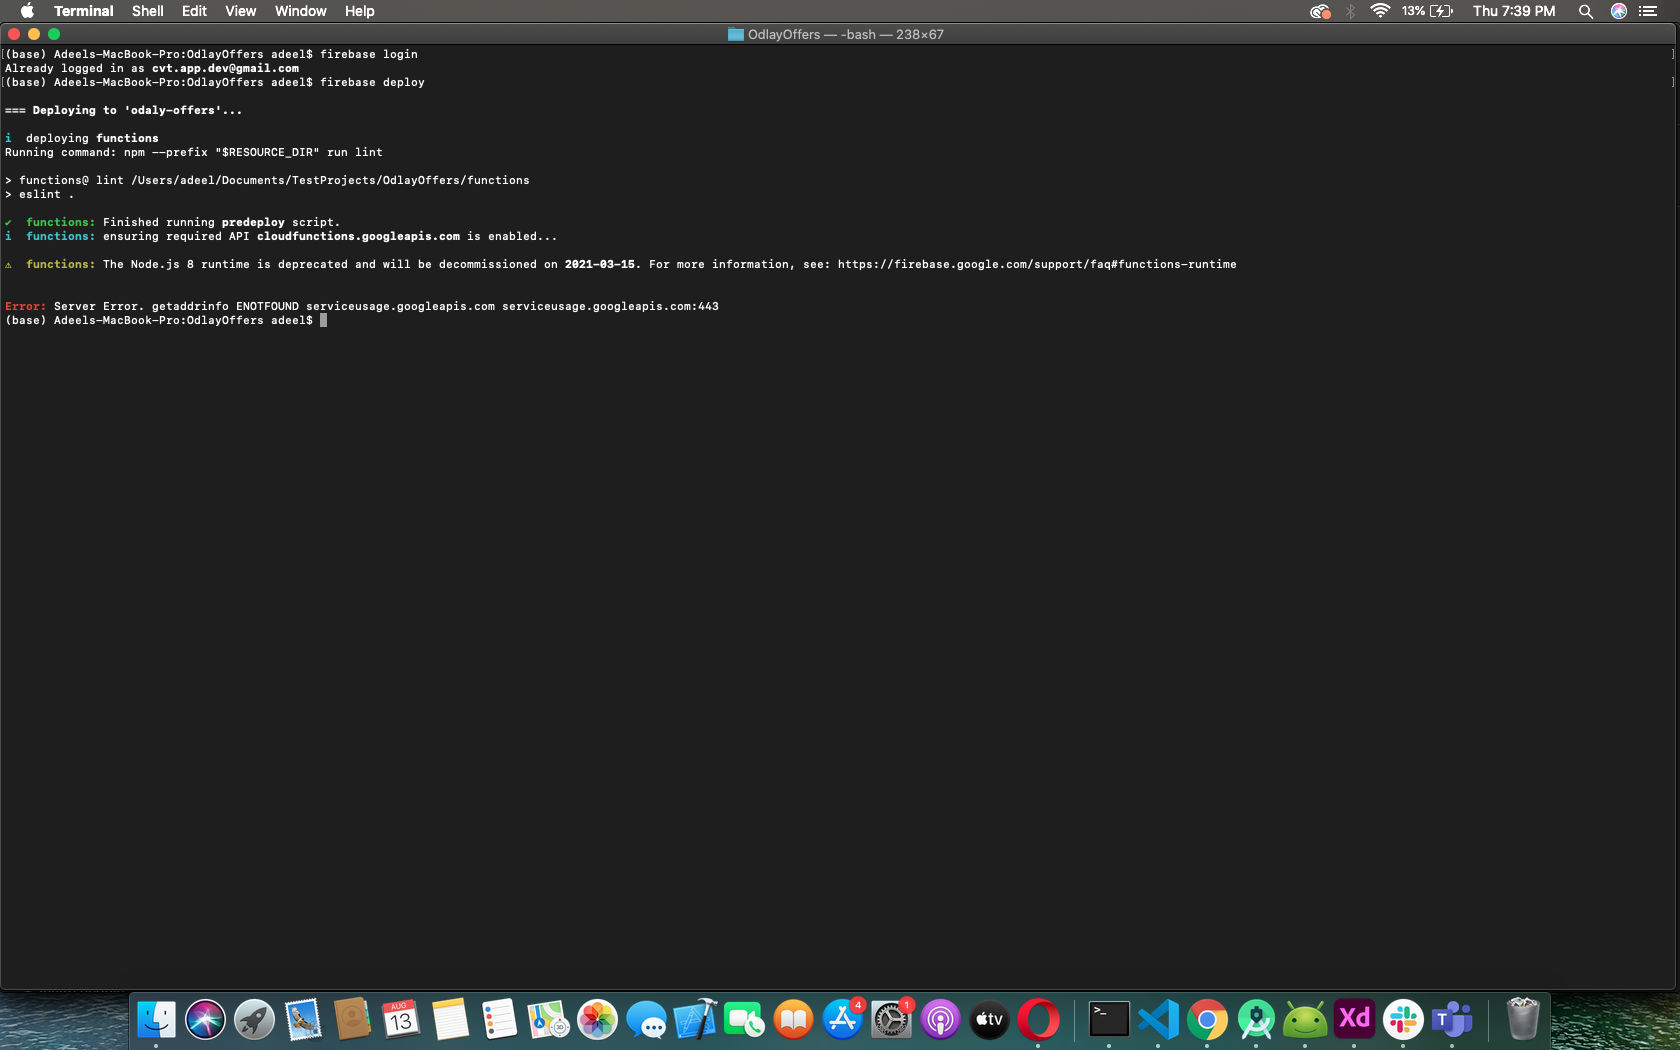Open Spotlight search magnifier icon
Image resolution: width=1680 pixels, height=1050 pixels.
[1585, 11]
